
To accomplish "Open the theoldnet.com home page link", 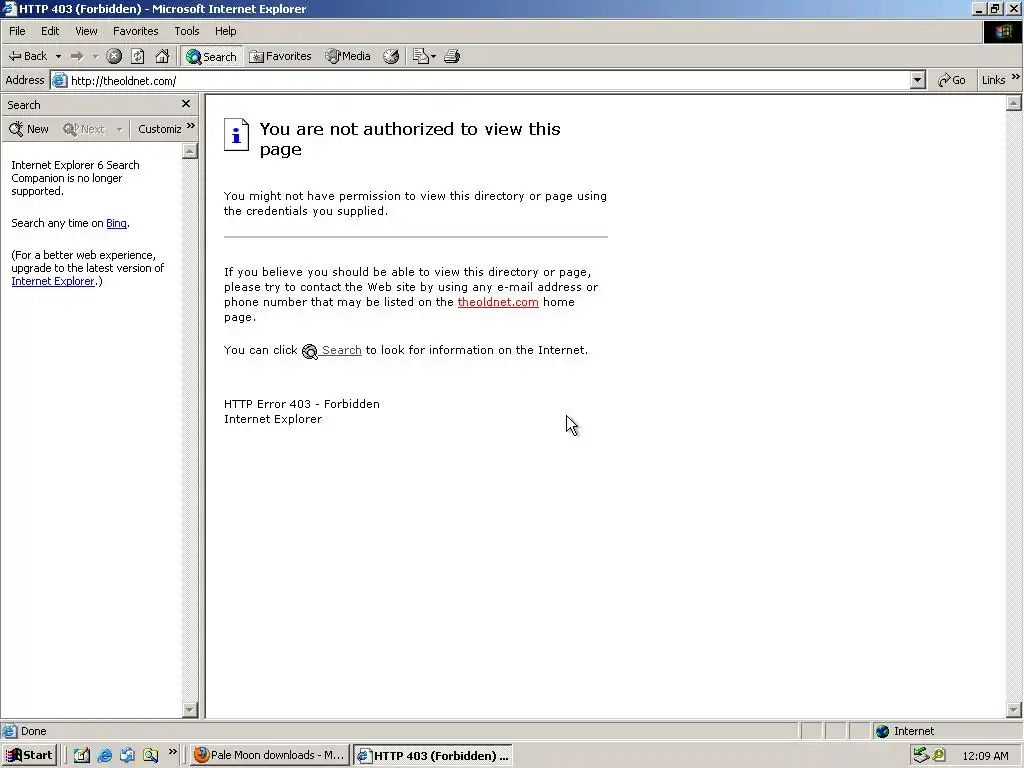I will pyautogui.click(x=498, y=302).
